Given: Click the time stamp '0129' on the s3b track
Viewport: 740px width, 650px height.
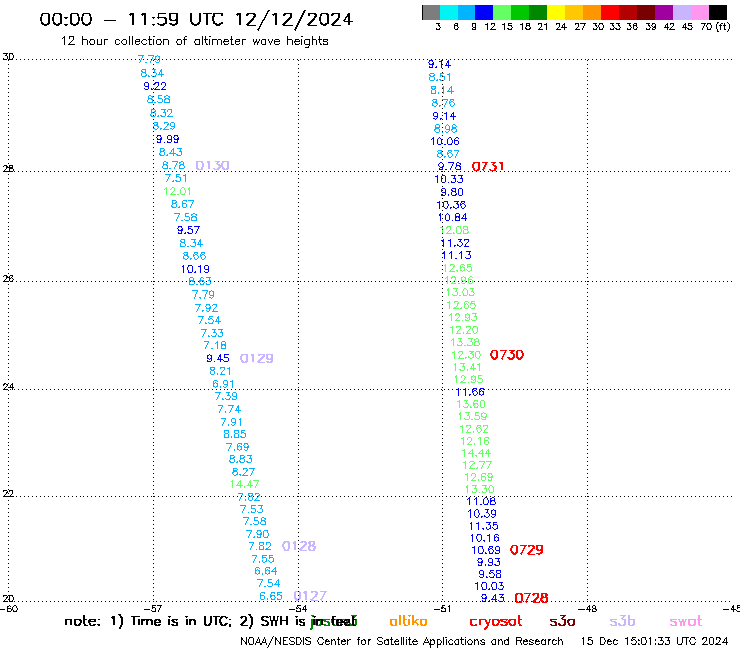Looking at the screenshot, I should point(256,358).
